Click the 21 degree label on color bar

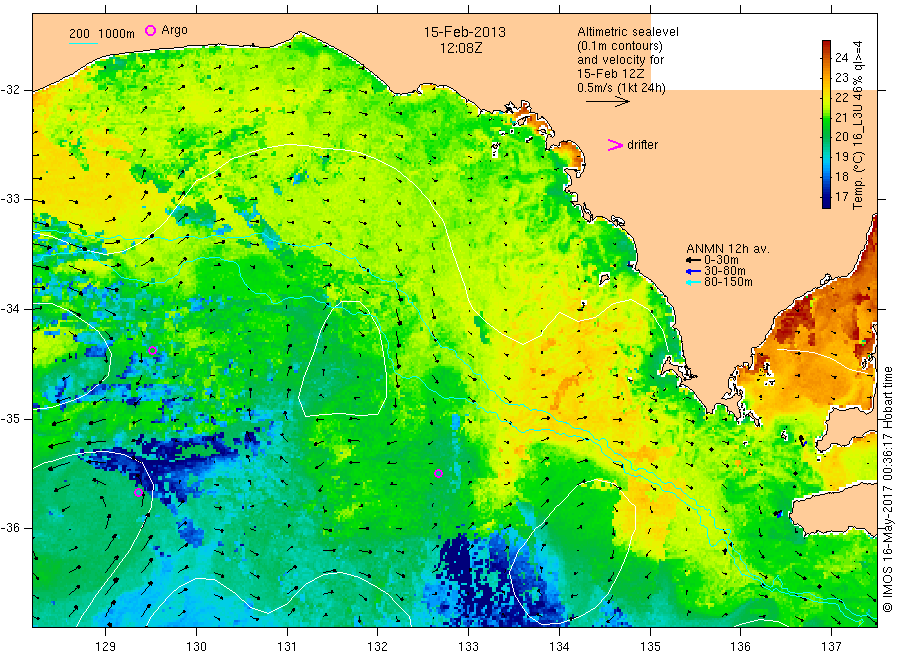(841, 117)
